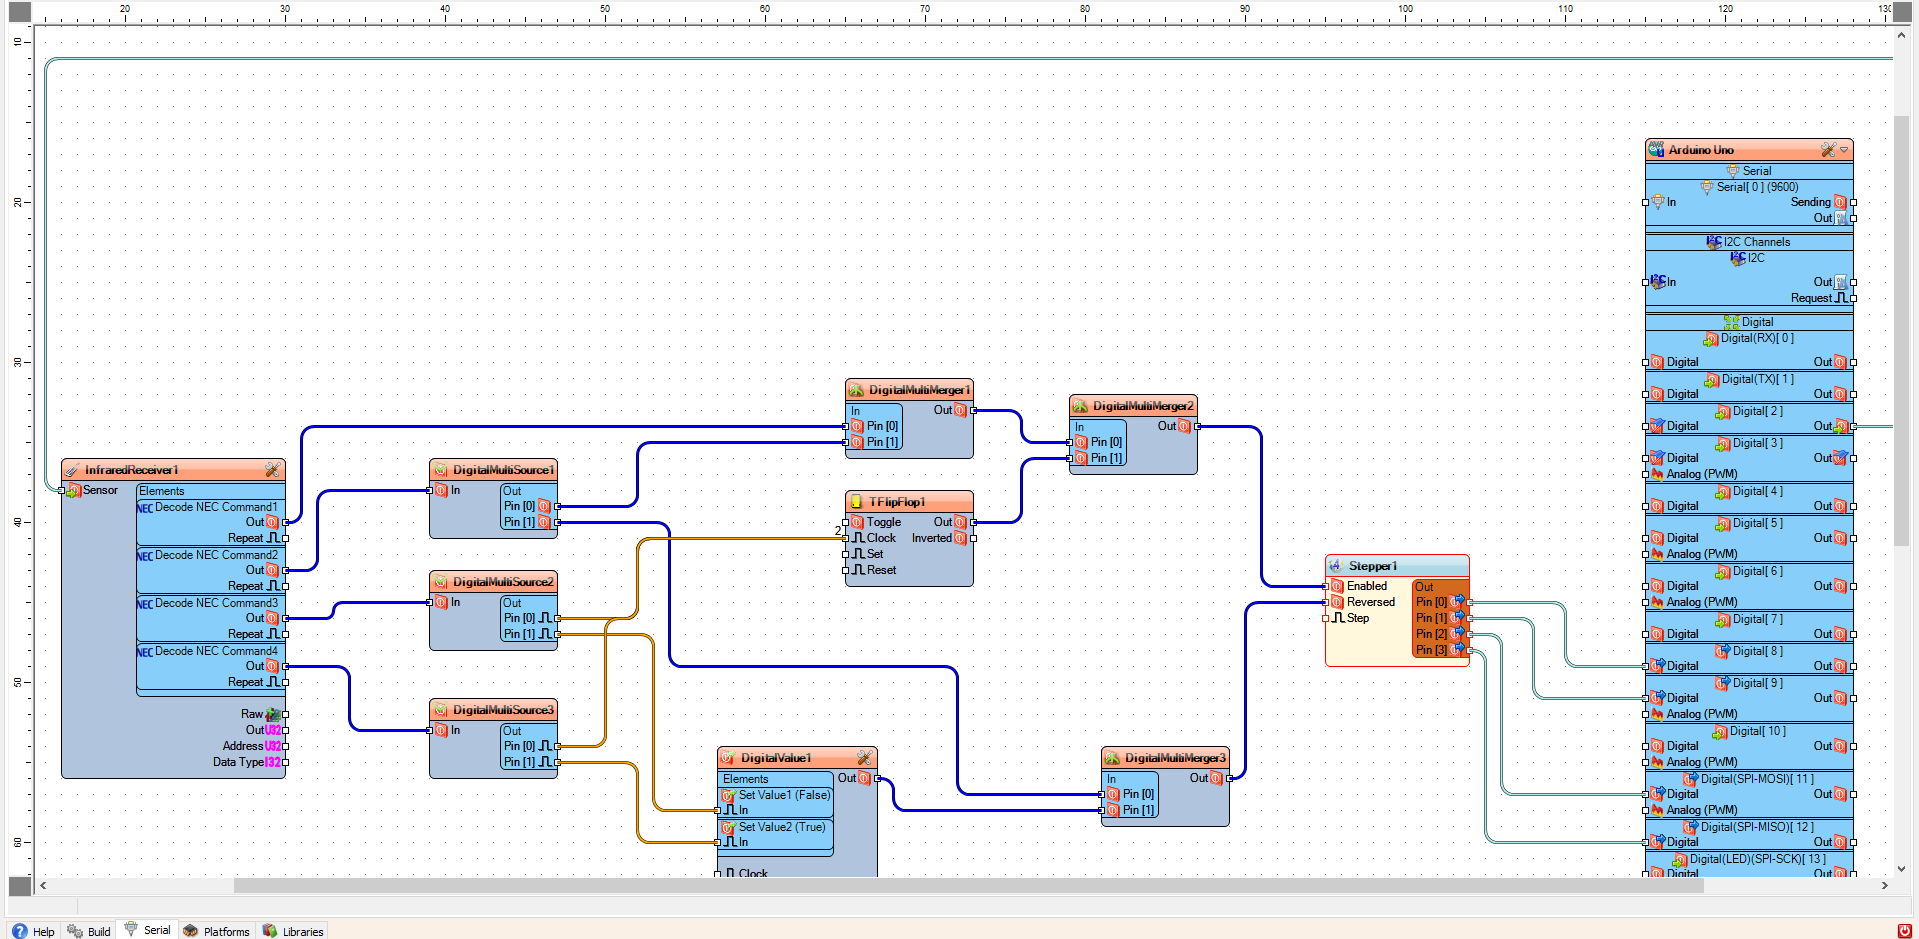This screenshot has height=939, width=1919.
Task: Click the InfraredReceiver1 Data Type label
Action: tap(238, 762)
